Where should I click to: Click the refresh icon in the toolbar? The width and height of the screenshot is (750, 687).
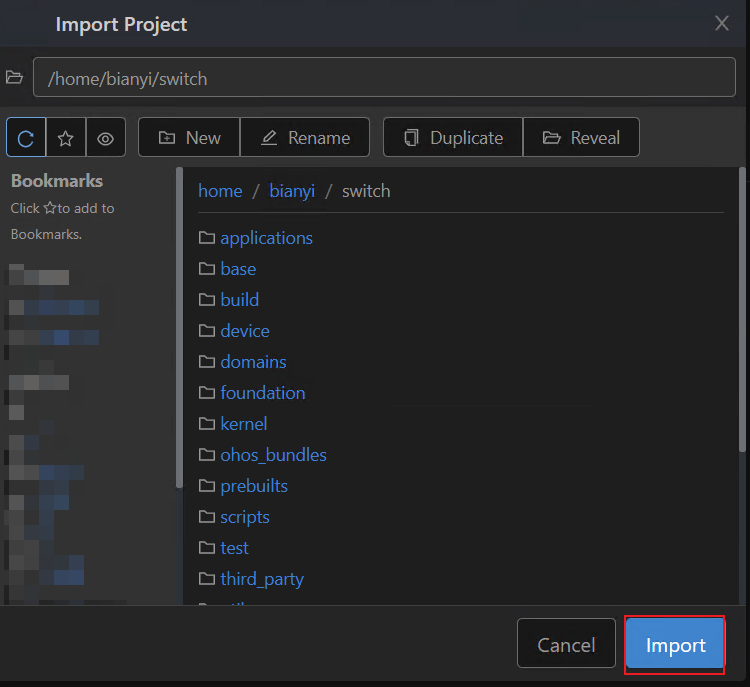pyautogui.click(x=26, y=138)
